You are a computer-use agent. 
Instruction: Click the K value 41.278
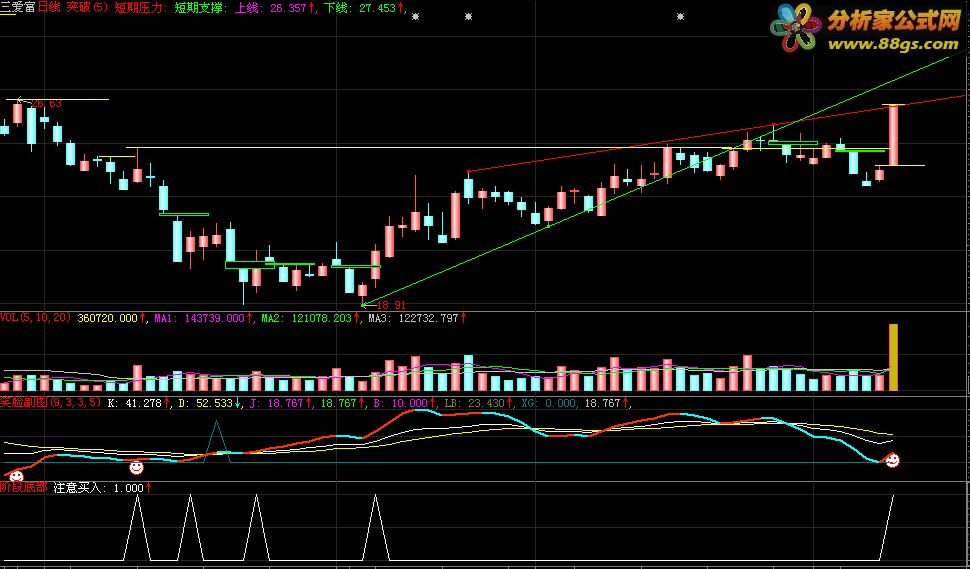coord(144,403)
